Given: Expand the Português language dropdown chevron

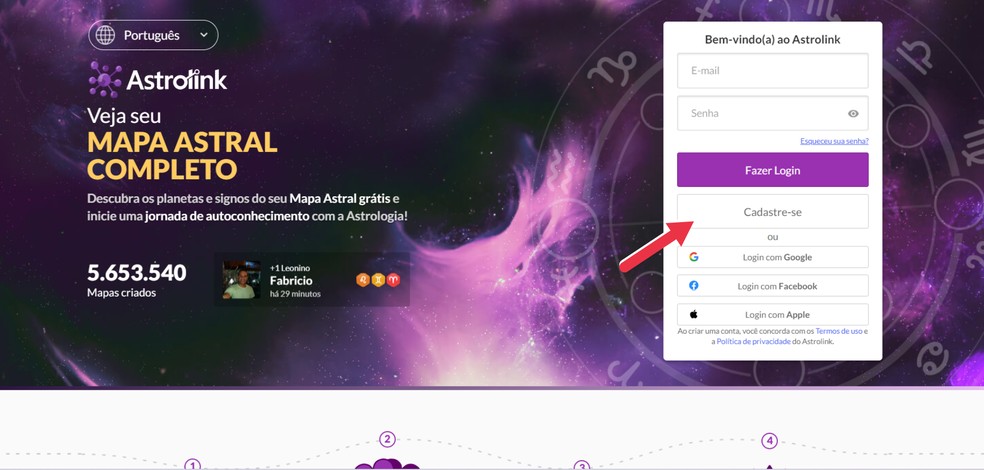Looking at the screenshot, I should pos(204,35).
